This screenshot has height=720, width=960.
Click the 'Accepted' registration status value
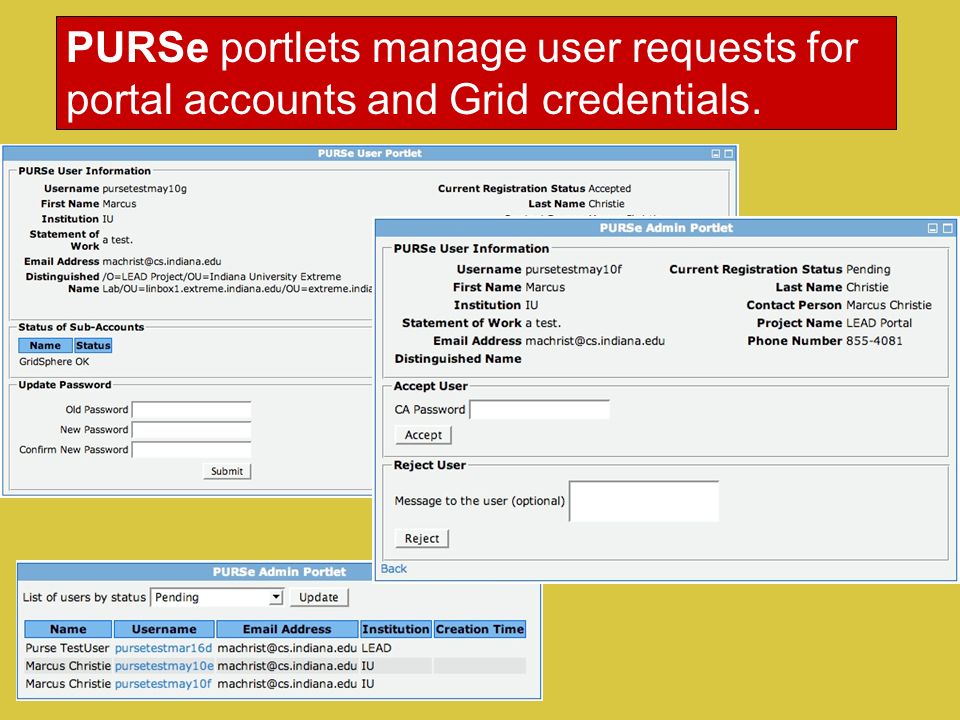609,189
